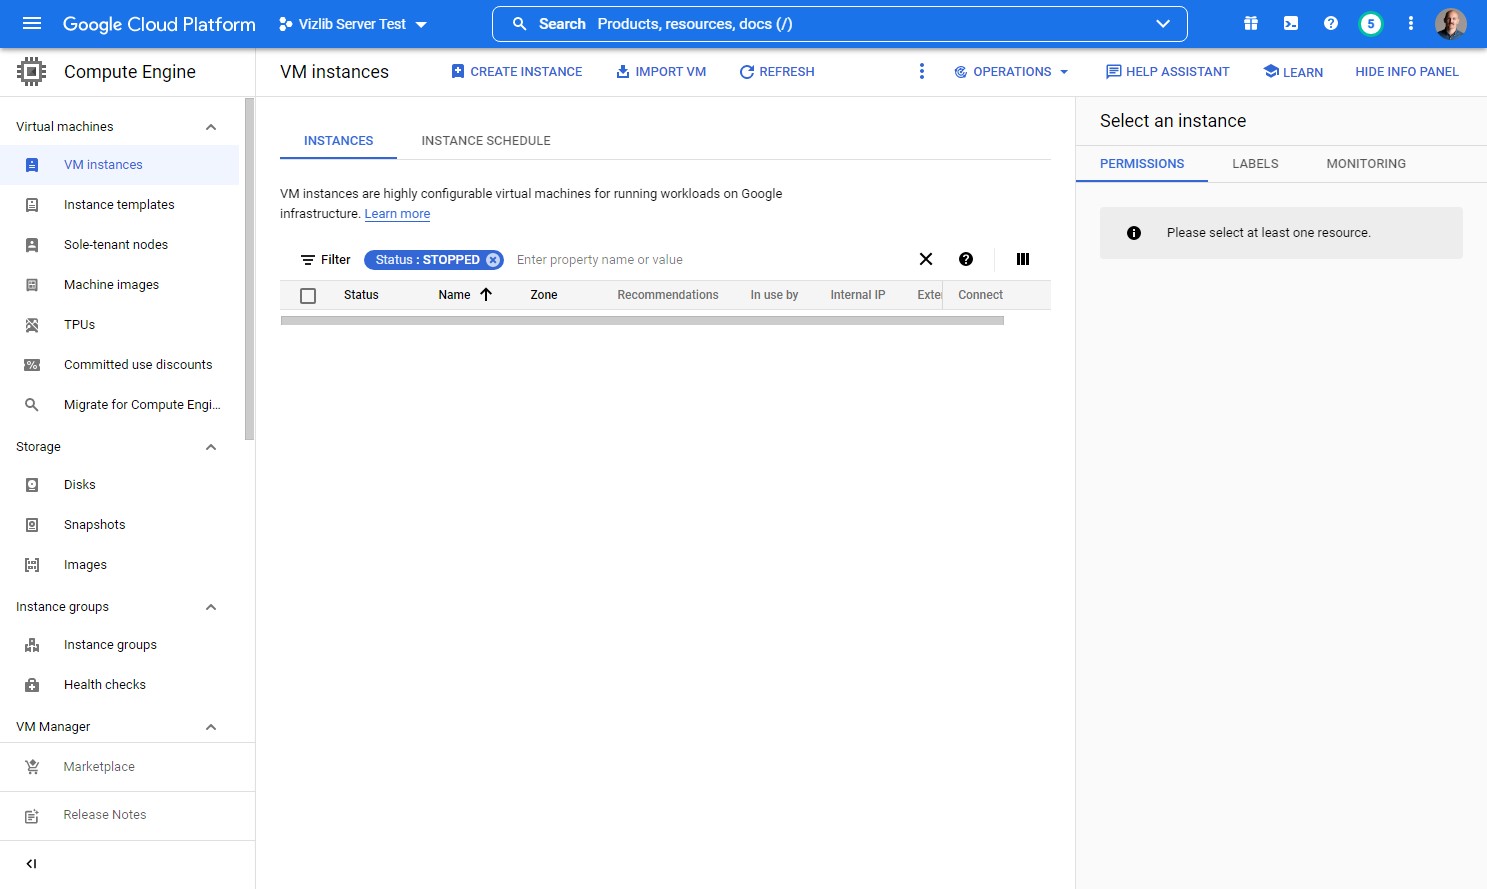Open Instance templates in sidebar
1487x889 pixels.
pyautogui.click(x=119, y=205)
